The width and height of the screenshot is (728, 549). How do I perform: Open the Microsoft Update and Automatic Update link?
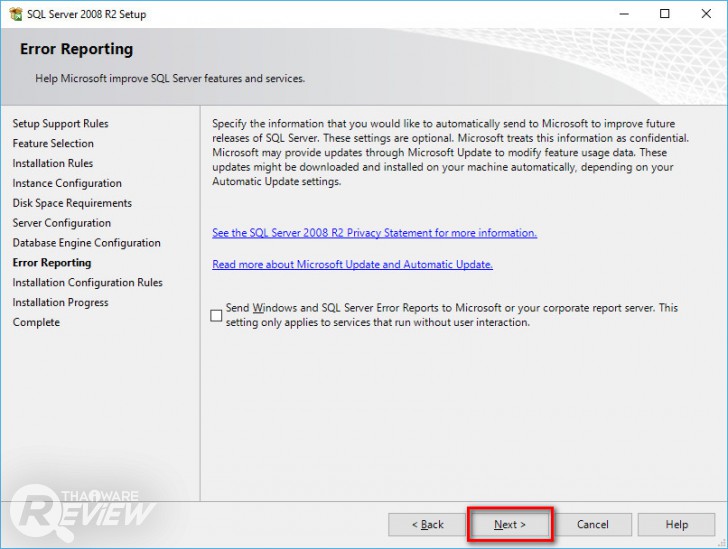click(352, 264)
